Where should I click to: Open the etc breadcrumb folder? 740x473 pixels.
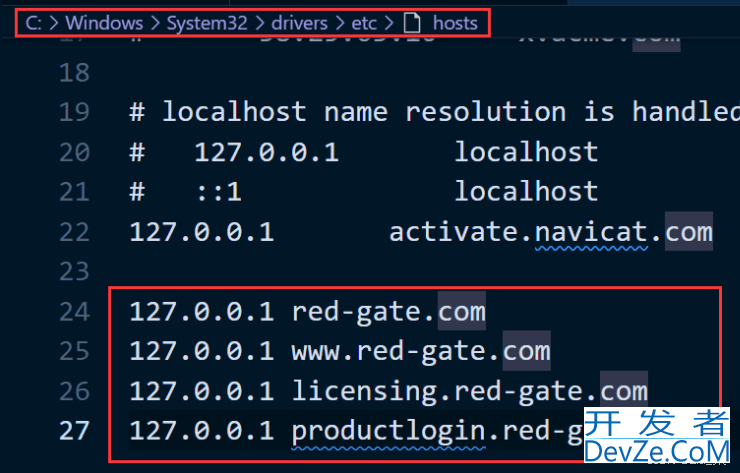[x=364, y=23]
